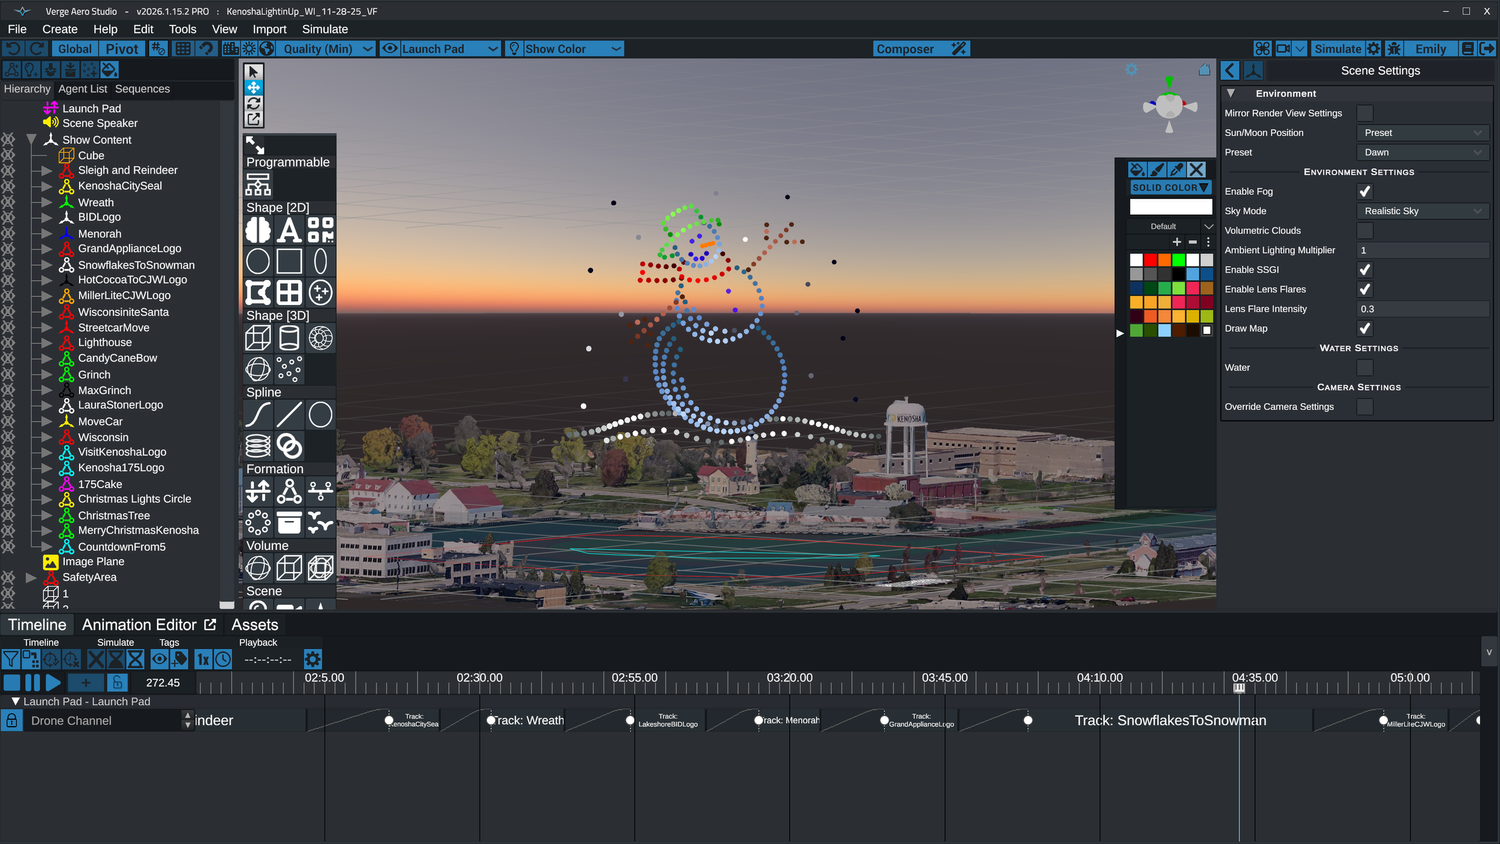Click the timeline filter funnel icon
1500x844 pixels.
(x=11, y=659)
